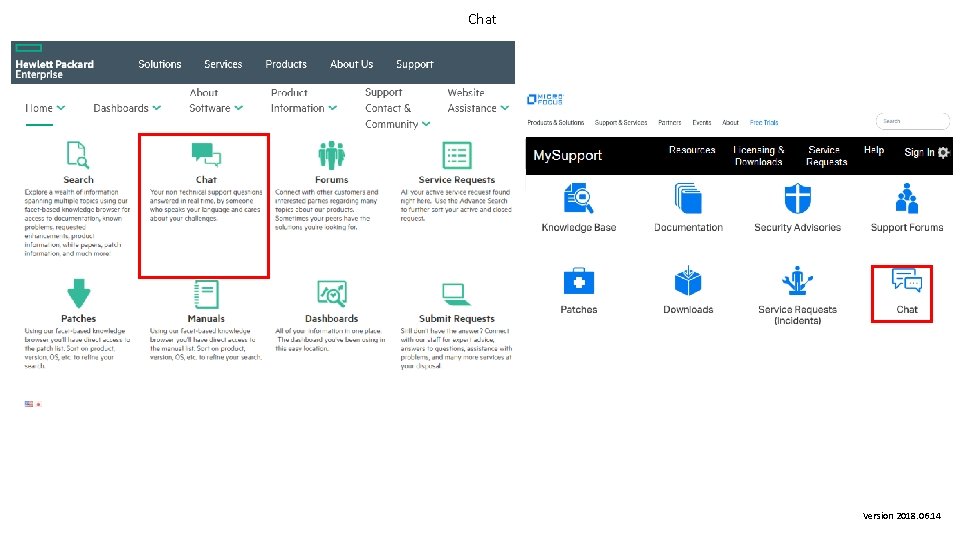Open Service Requests menu in MySupport bar
Screen dimensions: 960x540
click(x=827, y=156)
